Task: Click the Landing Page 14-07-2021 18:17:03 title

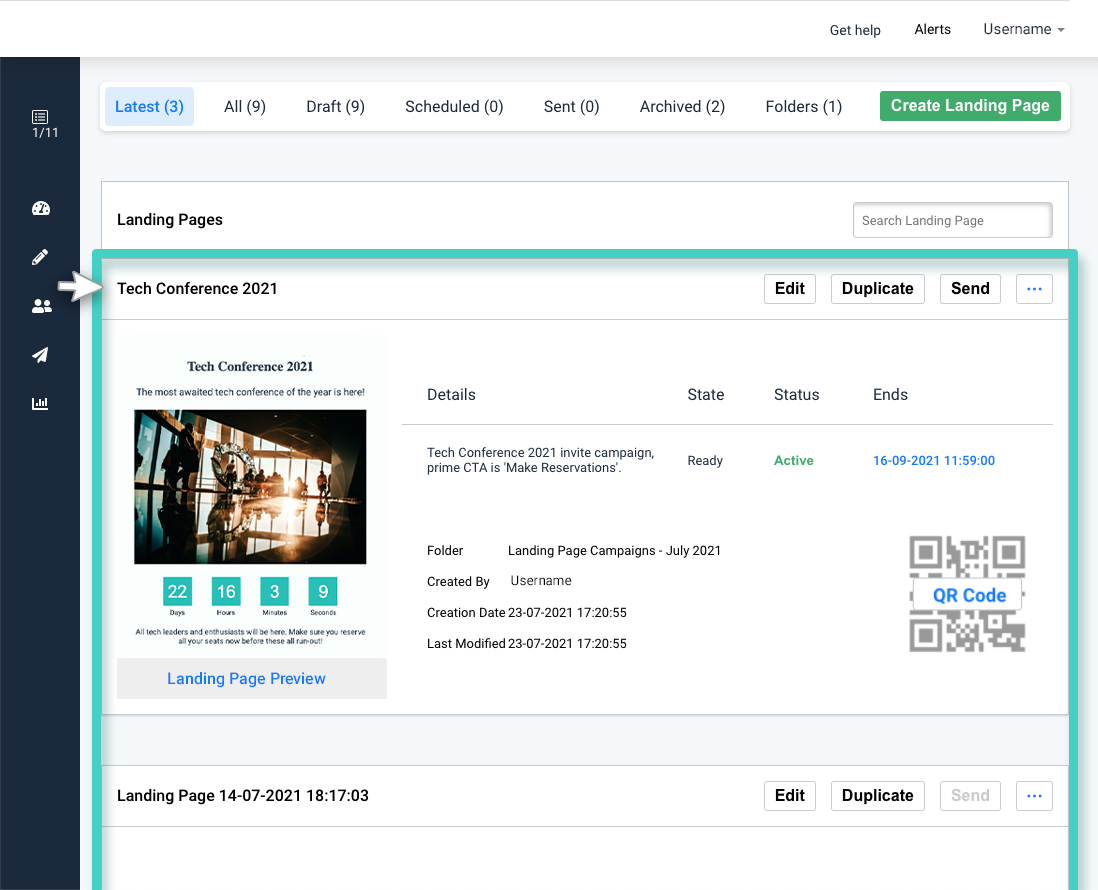Action: click(243, 795)
